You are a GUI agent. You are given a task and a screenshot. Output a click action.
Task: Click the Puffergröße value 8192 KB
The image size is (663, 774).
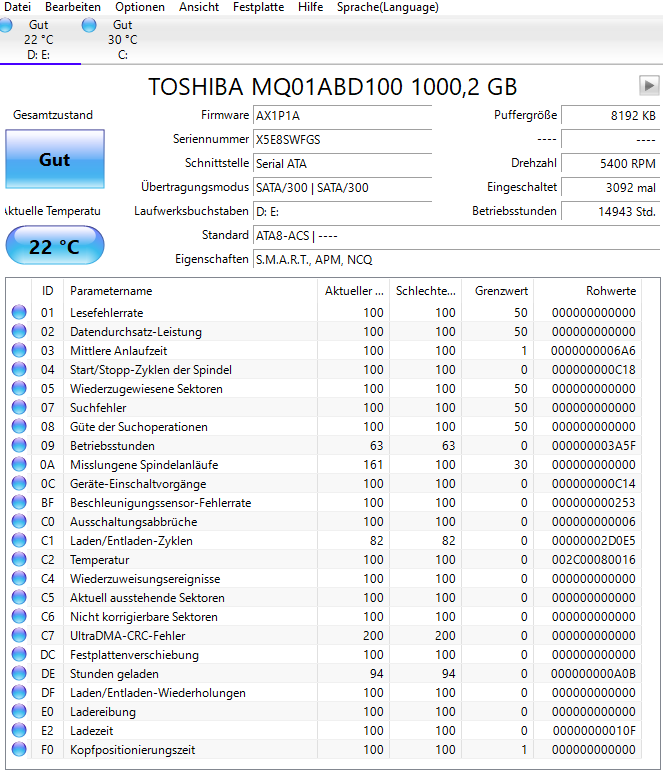point(610,116)
